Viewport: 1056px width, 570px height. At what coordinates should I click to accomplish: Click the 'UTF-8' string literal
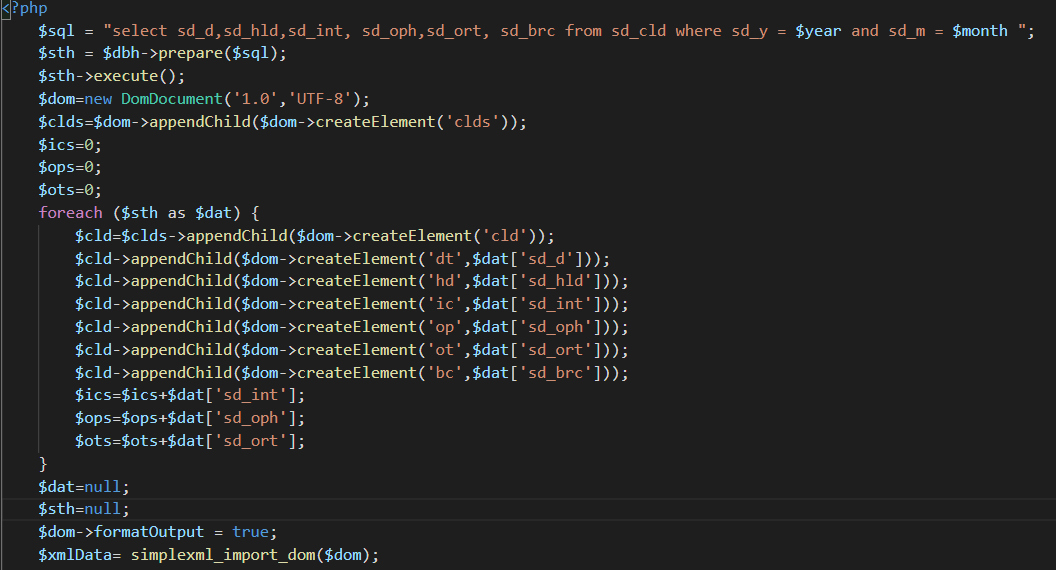click(320, 99)
